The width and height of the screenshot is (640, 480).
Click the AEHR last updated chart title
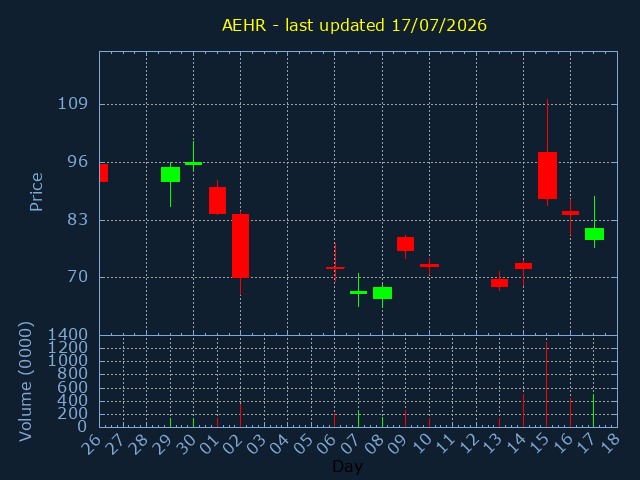[354, 25]
